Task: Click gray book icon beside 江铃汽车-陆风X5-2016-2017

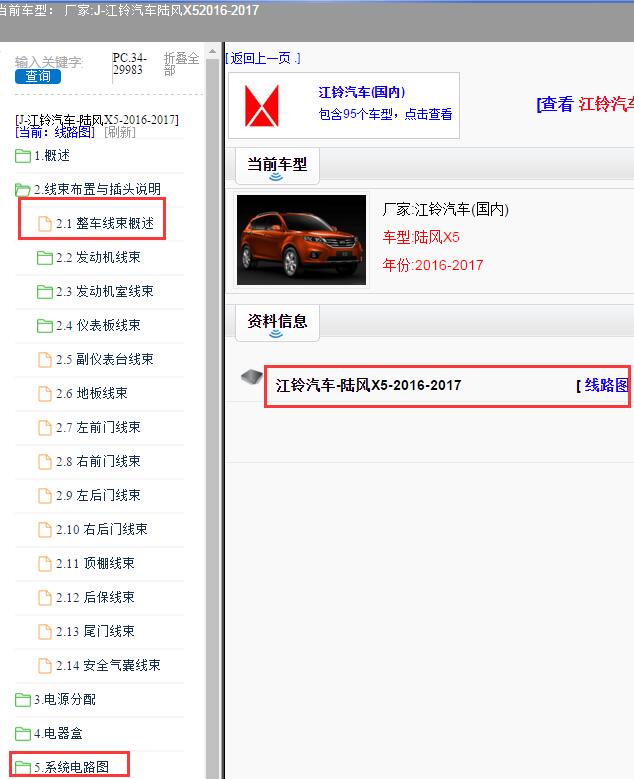Action: 251,377
